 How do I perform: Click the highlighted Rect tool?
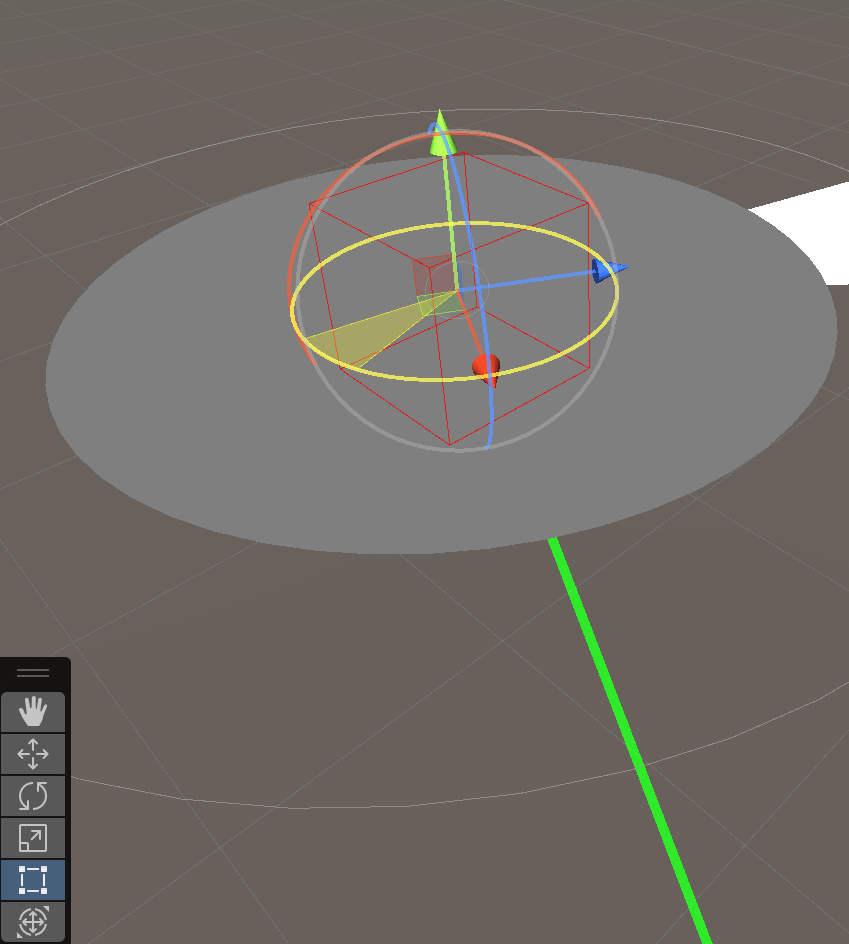33,880
